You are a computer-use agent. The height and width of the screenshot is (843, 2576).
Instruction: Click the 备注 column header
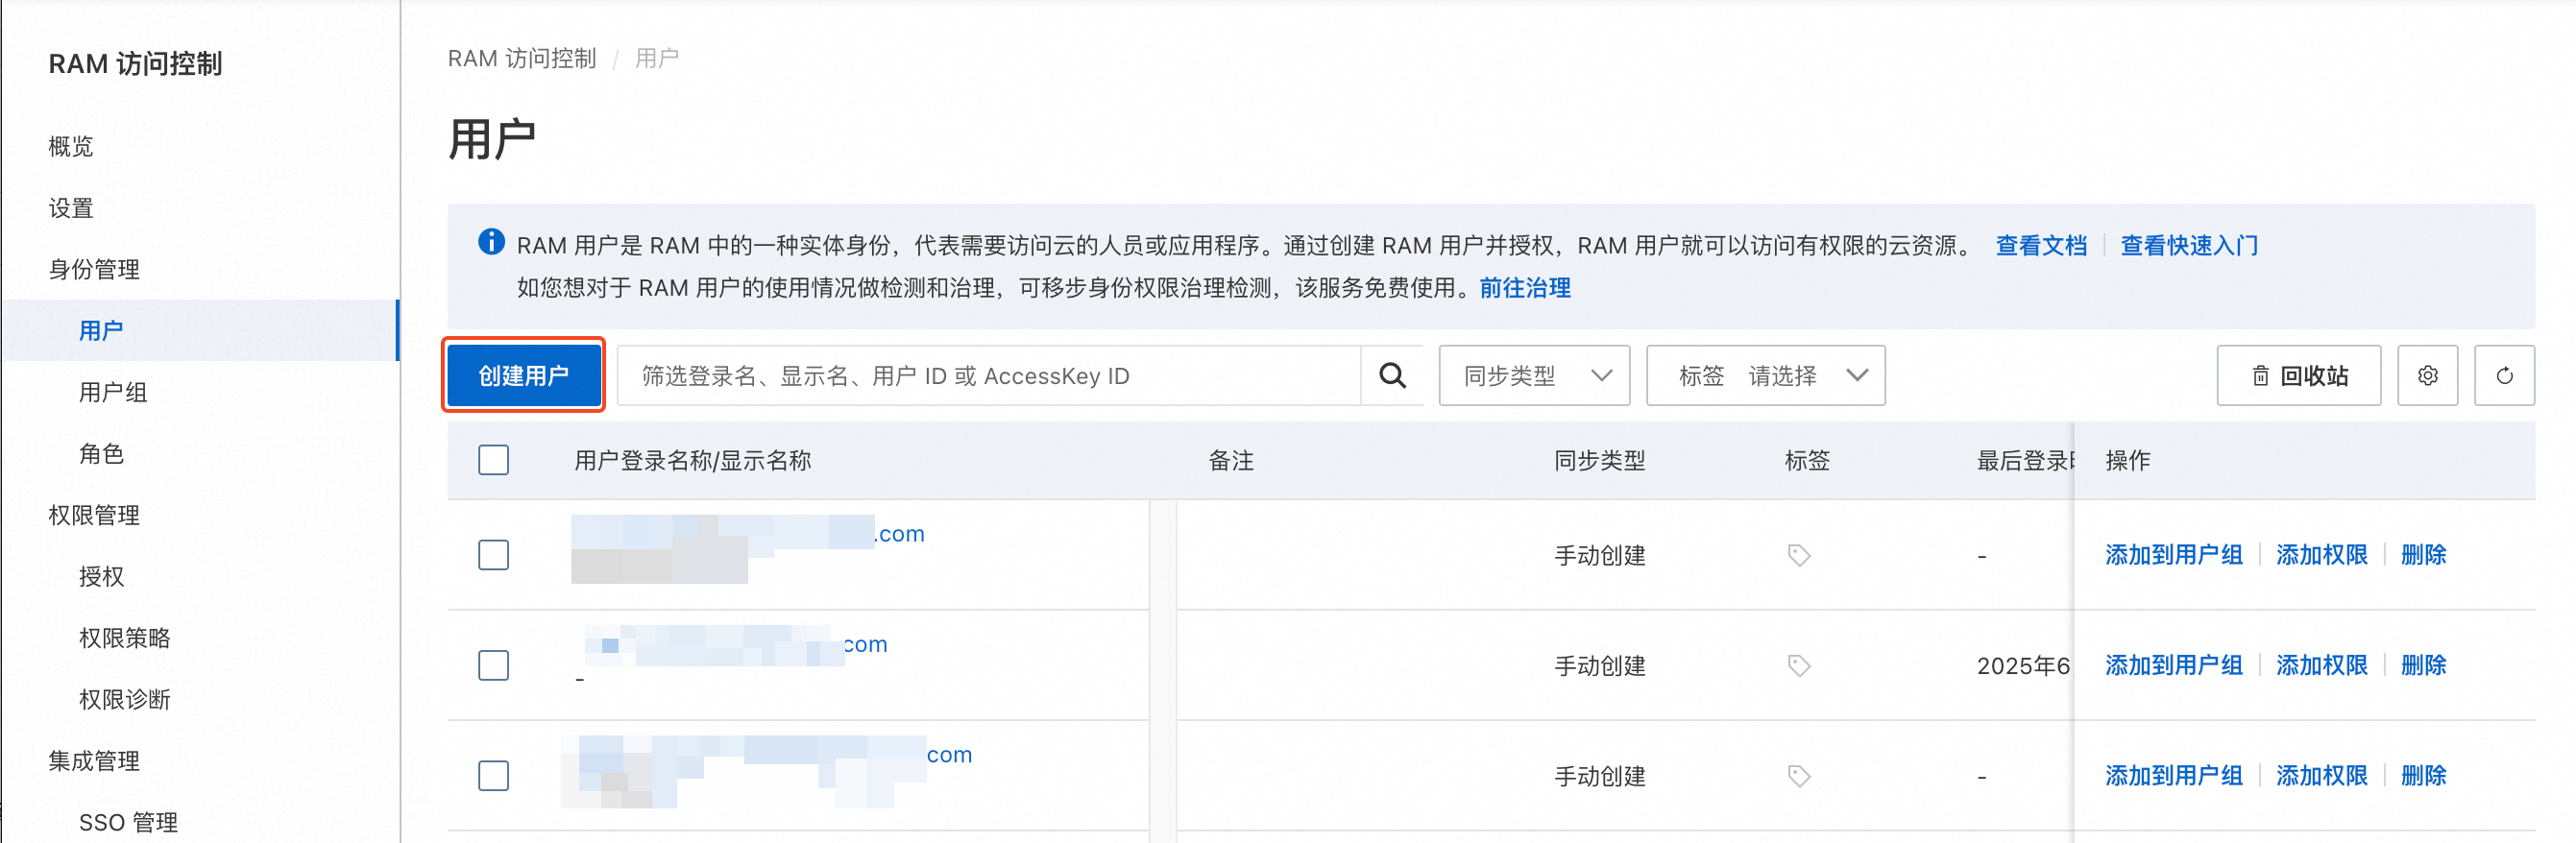click(1231, 460)
